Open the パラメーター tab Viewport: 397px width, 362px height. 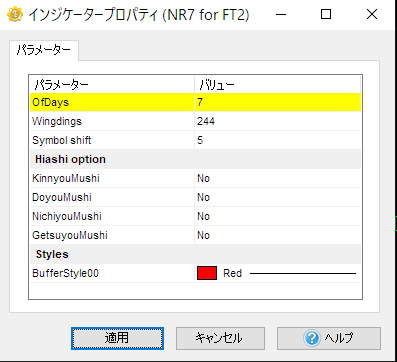tap(44, 51)
